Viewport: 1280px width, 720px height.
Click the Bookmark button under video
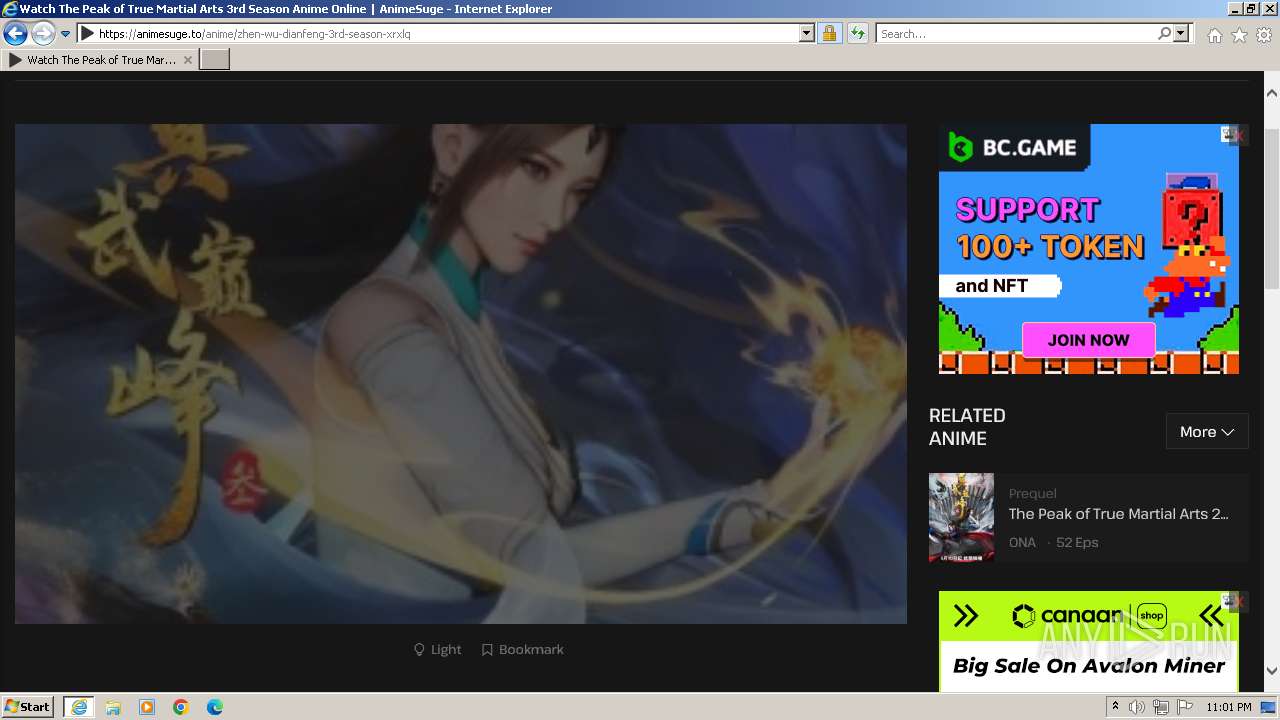pyautogui.click(x=523, y=649)
